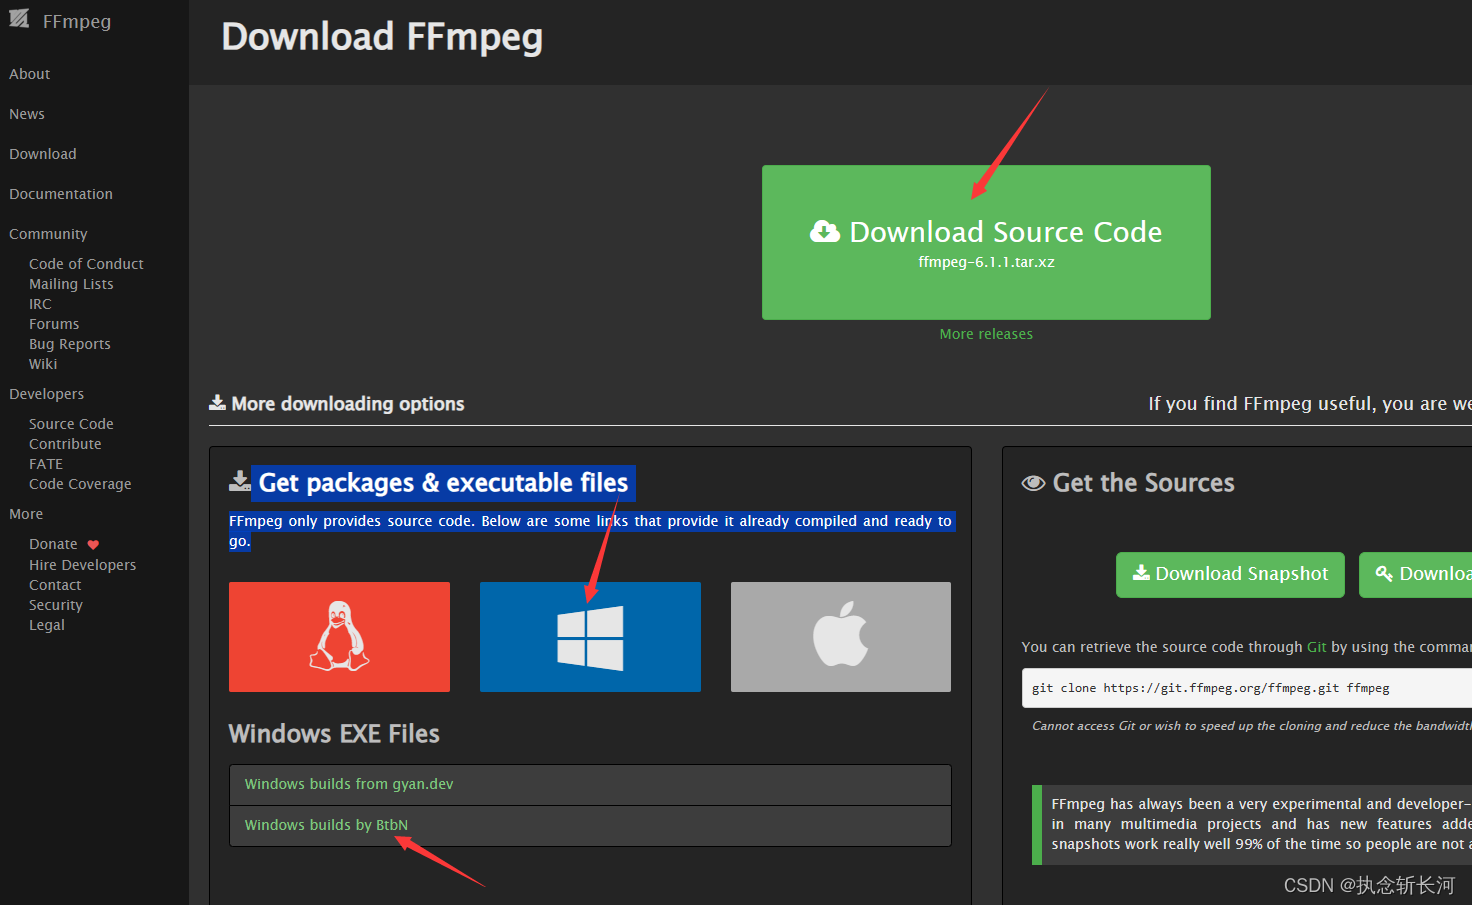Click the eye icon beside Get the Sources
The height and width of the screenshot is (905, 1472).
point(1033,484)
